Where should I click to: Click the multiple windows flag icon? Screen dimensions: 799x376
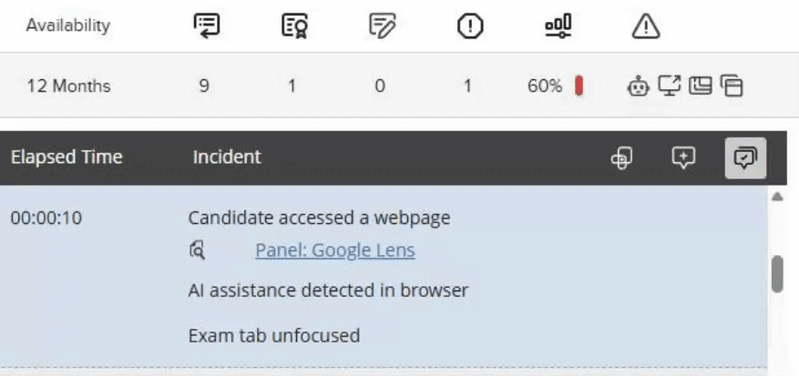(x=731, y=86)
